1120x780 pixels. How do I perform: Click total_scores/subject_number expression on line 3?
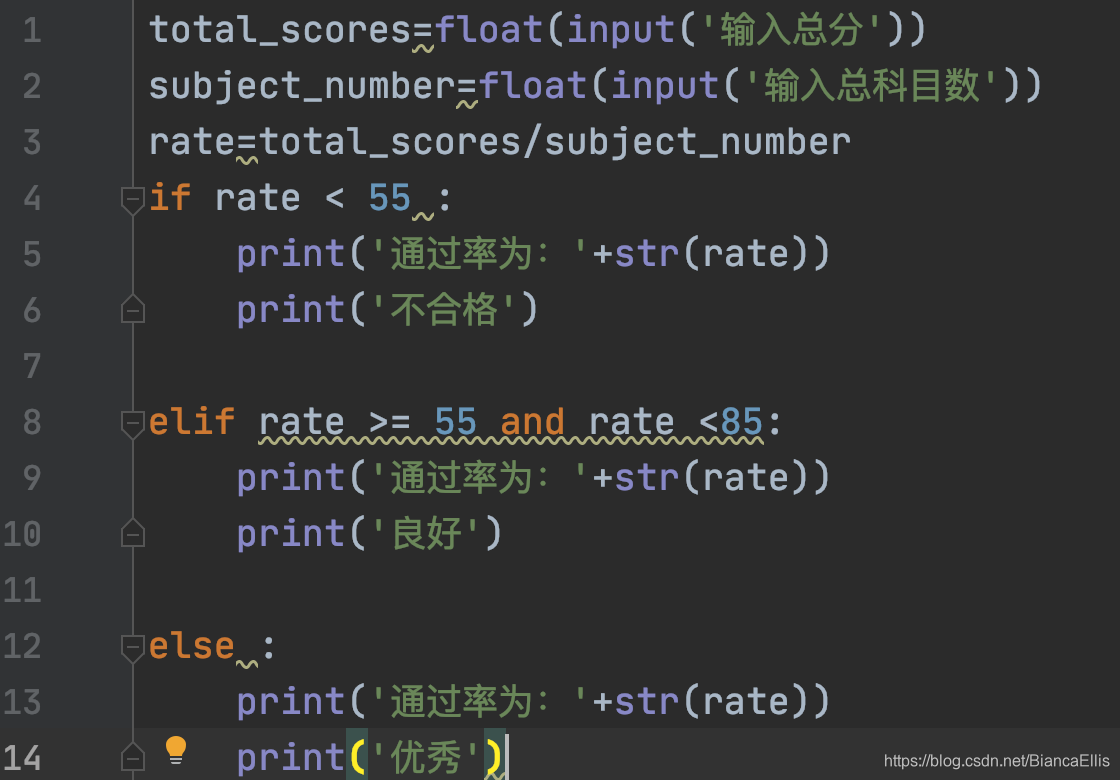pyautogui.click(x=555, y=143)
